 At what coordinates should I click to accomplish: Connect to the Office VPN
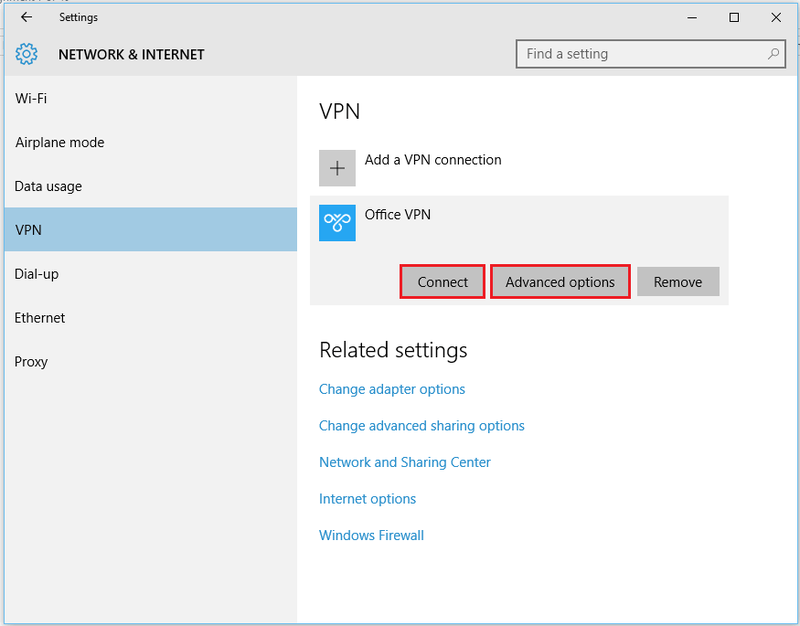coord(442,282)
